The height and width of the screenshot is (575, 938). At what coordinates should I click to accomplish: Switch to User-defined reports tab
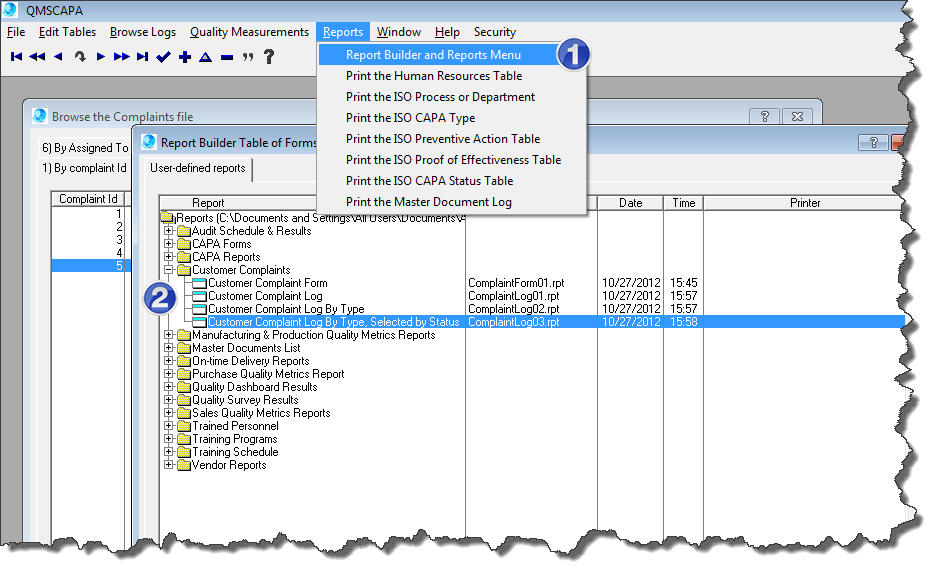point(197,169)
